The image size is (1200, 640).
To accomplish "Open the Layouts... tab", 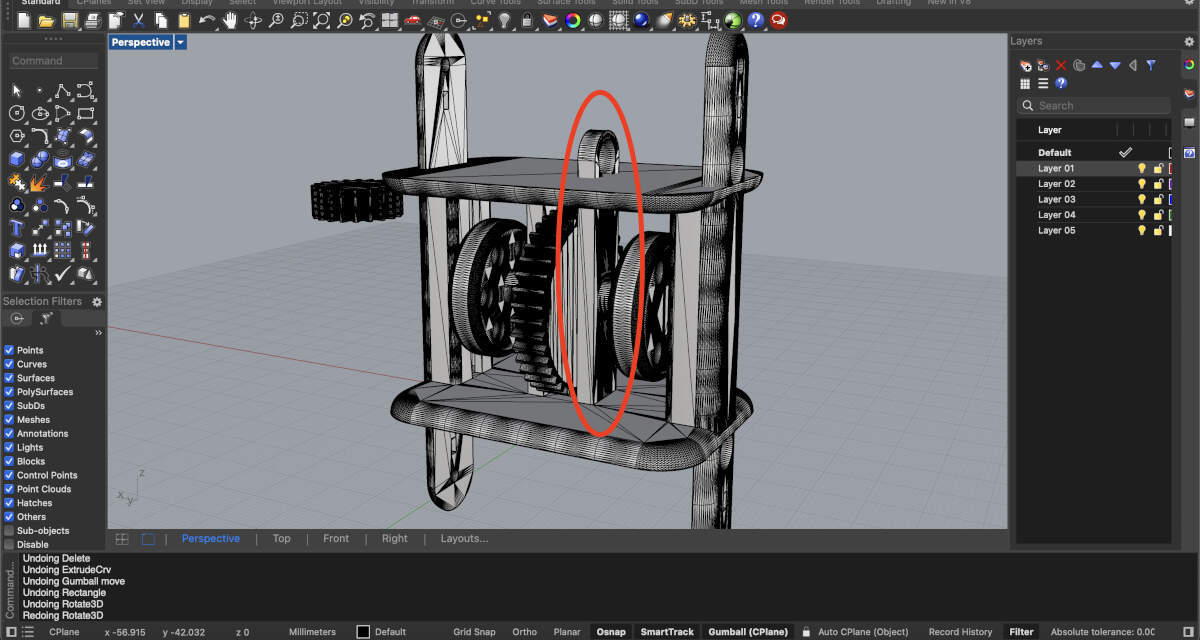I will point(464,538).
